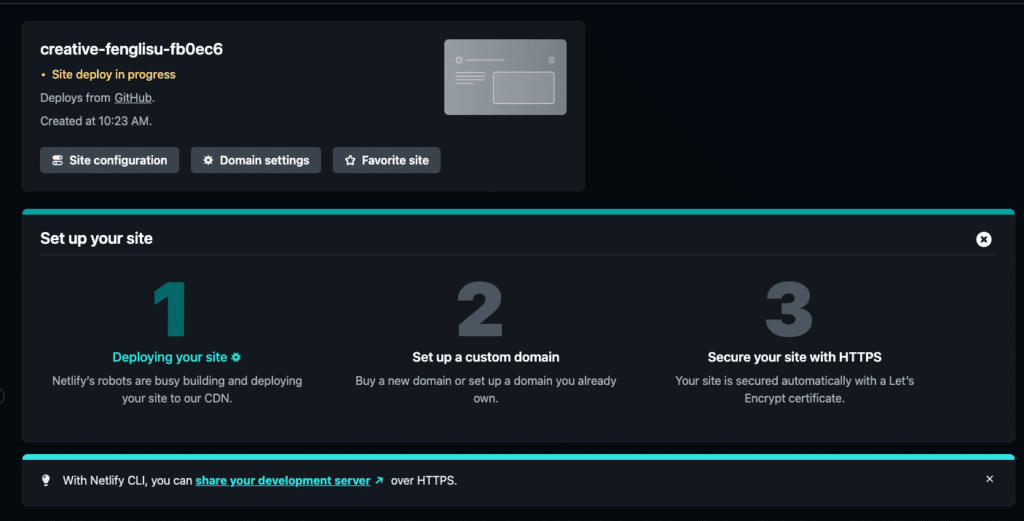Click Netlify's robots description text
The height and width of the screenshot is (521, 1024).
point(177,389)
